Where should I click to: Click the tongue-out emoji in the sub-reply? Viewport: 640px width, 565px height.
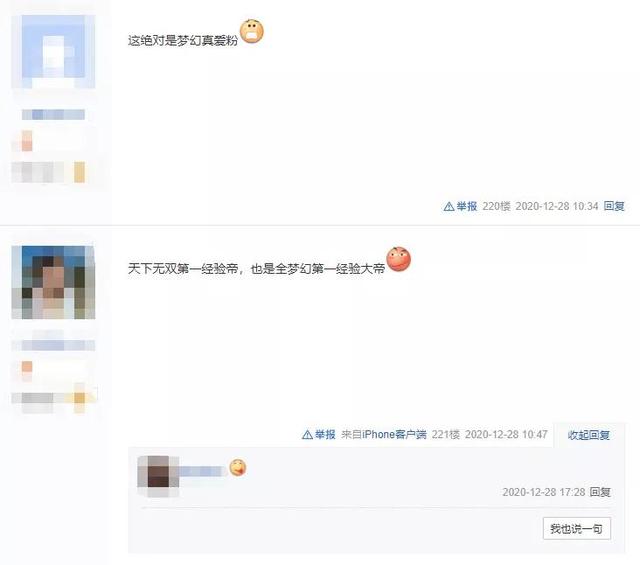[x=238, y=467]
